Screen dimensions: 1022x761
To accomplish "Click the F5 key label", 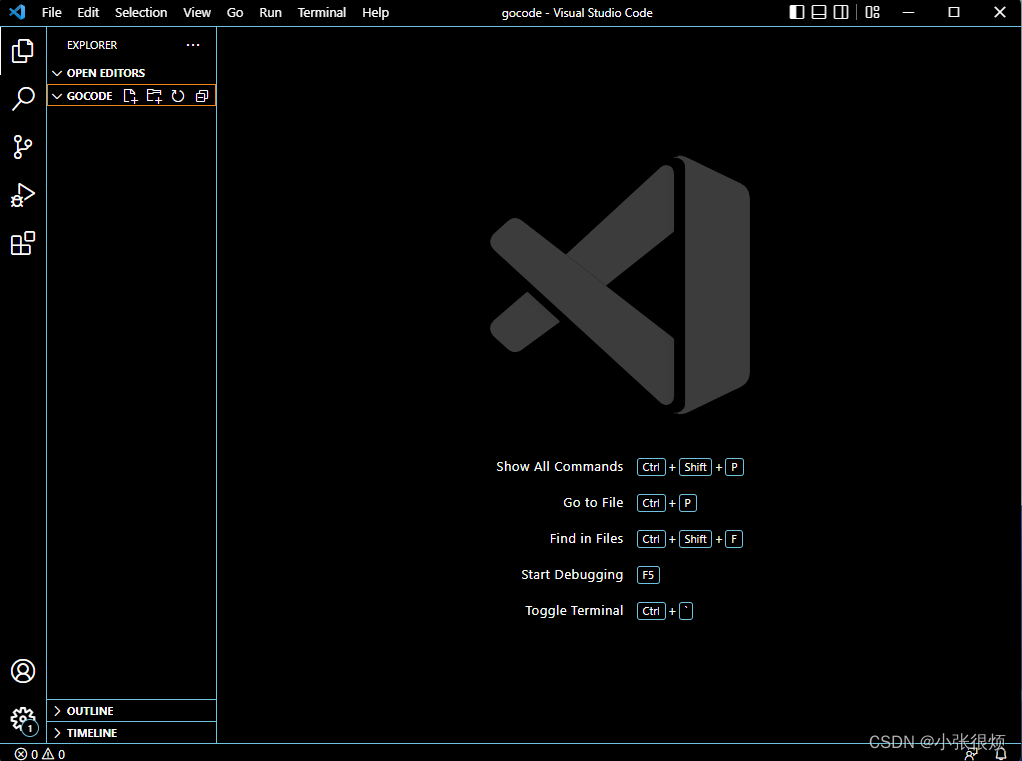I will 648,575.
